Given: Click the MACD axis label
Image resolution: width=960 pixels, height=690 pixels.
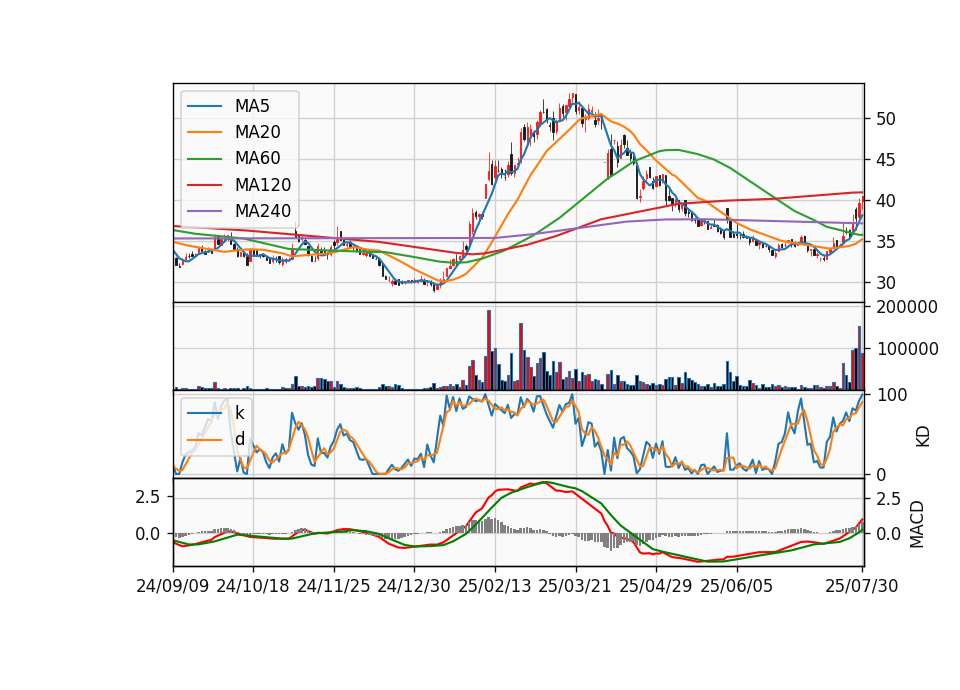Looking at the screenshot, I should pos(917,524).
